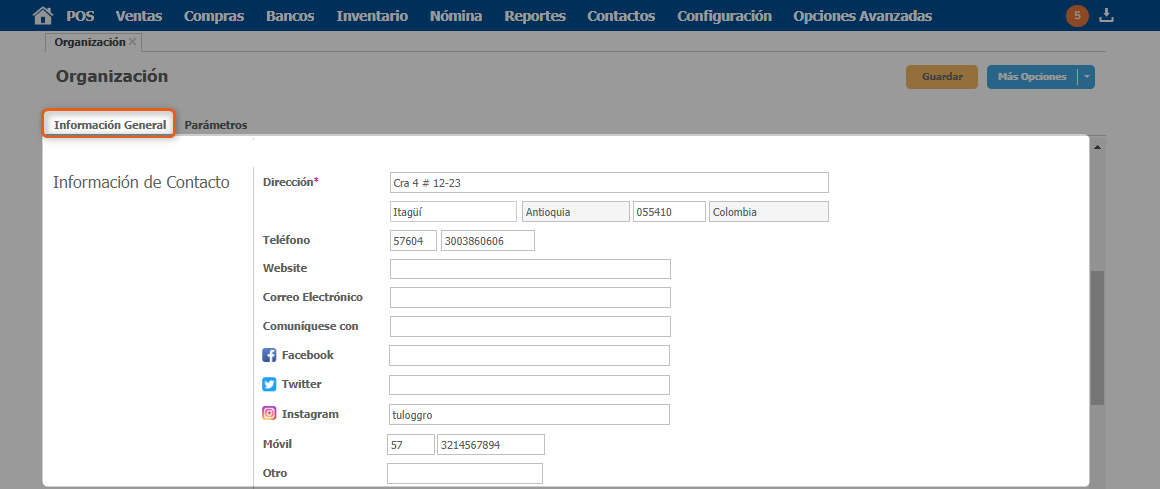Open the Inventario menu
Screen dimensions: 1160x489
372,16
